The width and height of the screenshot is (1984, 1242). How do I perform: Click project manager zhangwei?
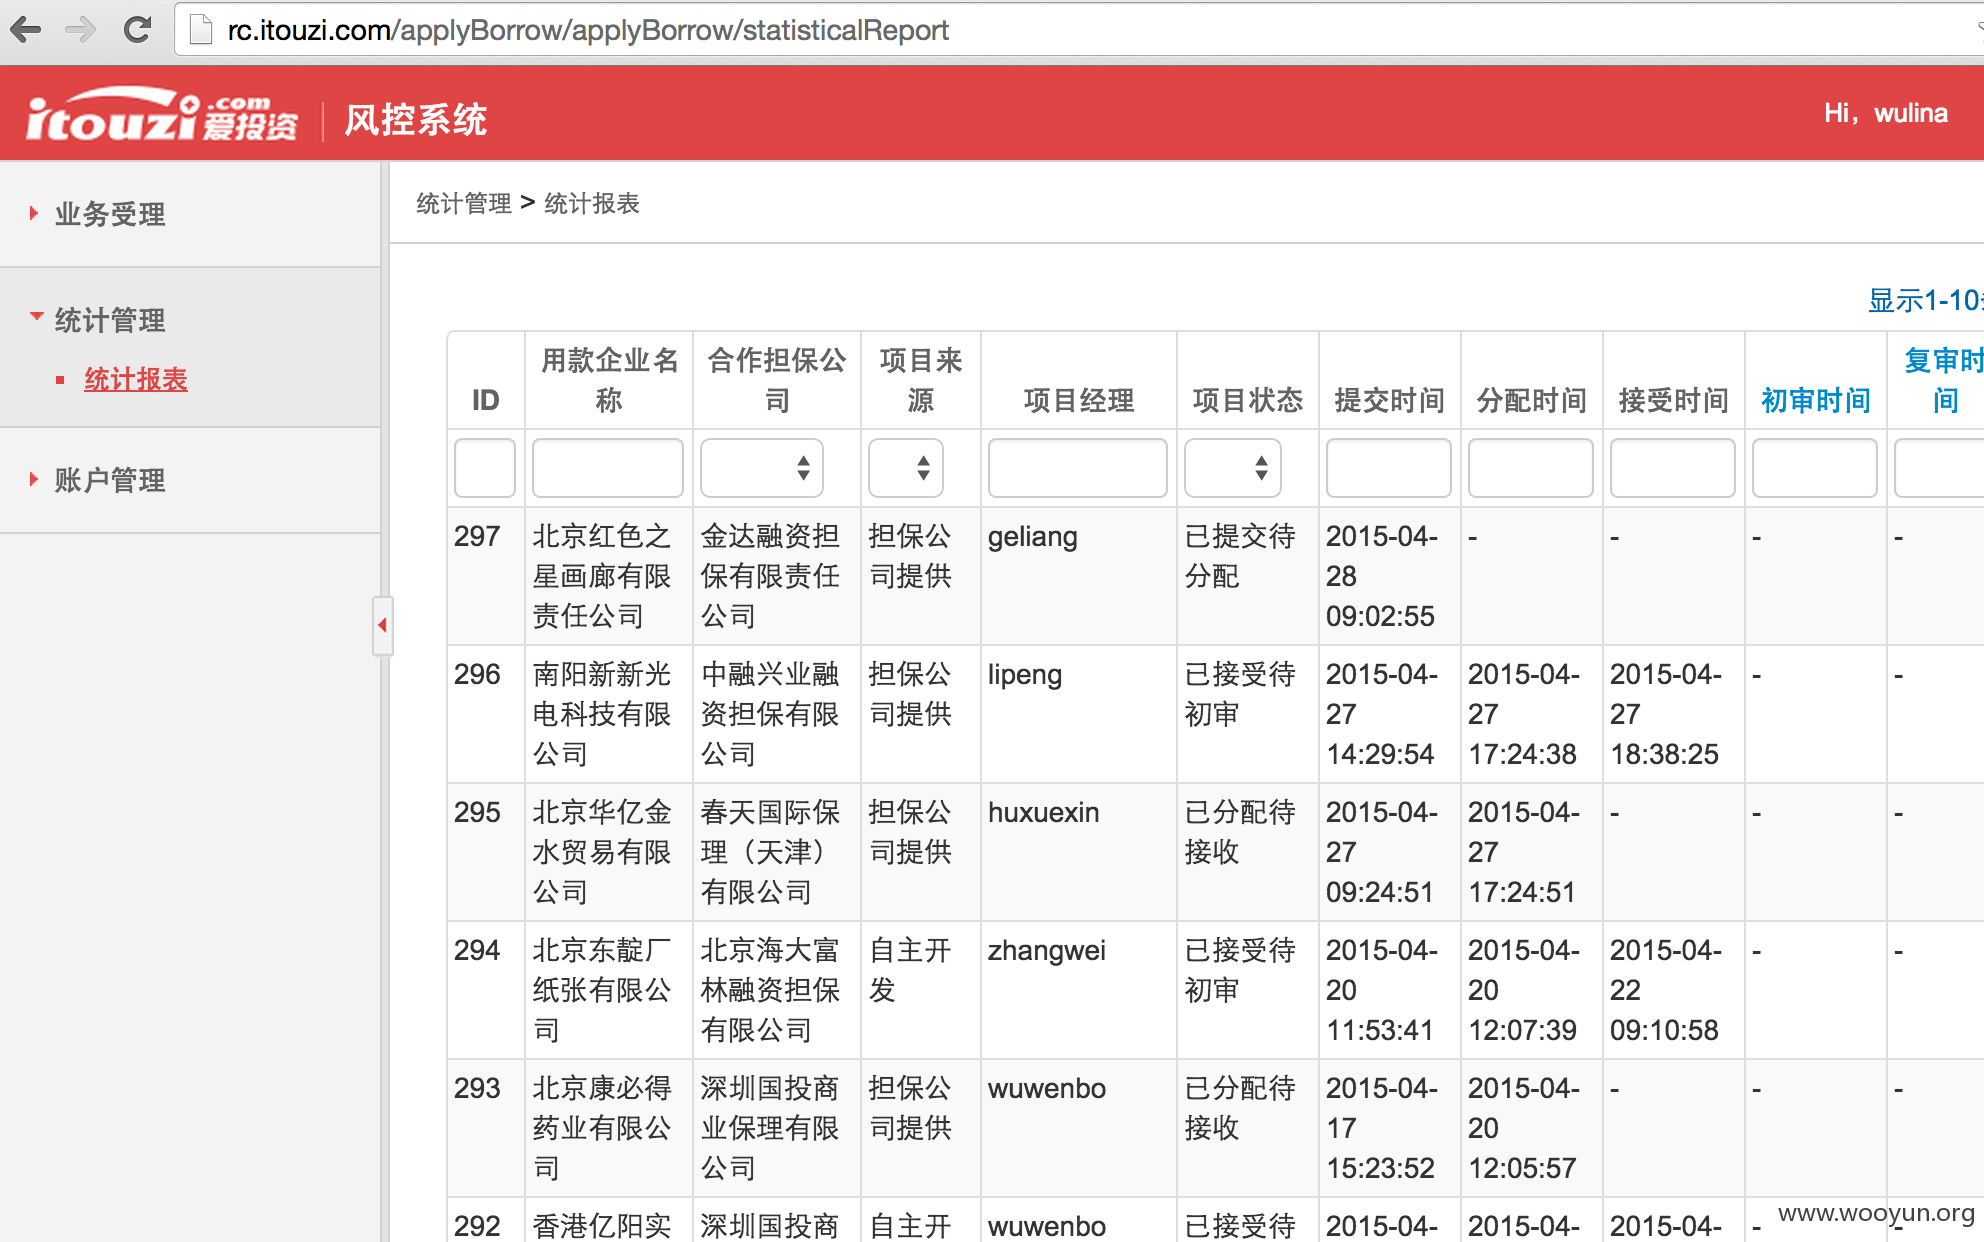[x=1047, y=952]
